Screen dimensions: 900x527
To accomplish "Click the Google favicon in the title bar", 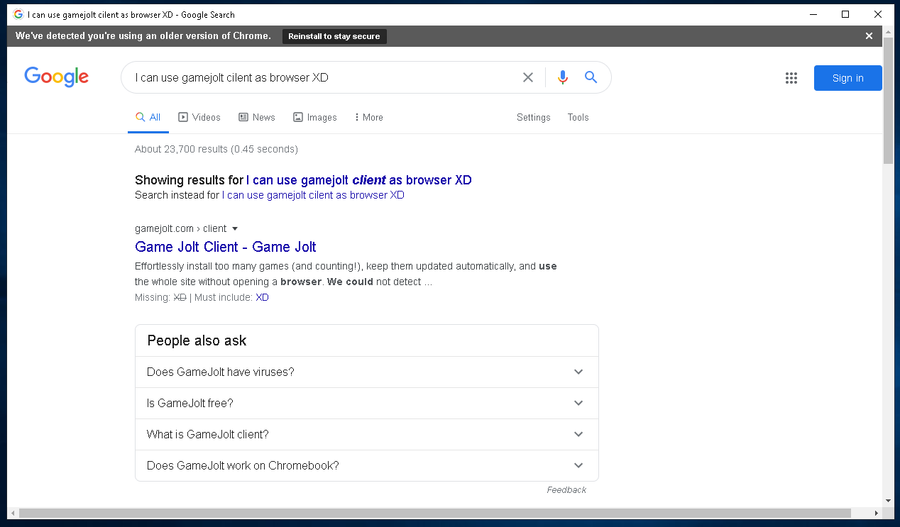I will (18, 14).
